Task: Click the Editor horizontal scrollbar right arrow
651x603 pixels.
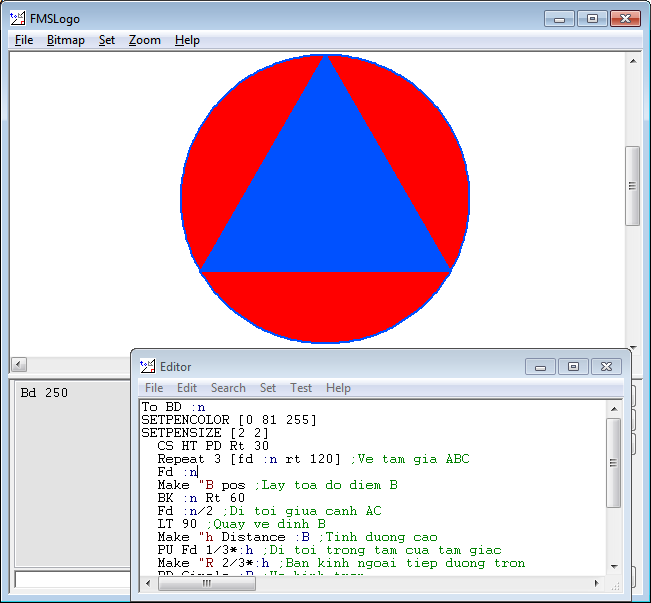Action: pyautogui.click(x=597, y=583)
